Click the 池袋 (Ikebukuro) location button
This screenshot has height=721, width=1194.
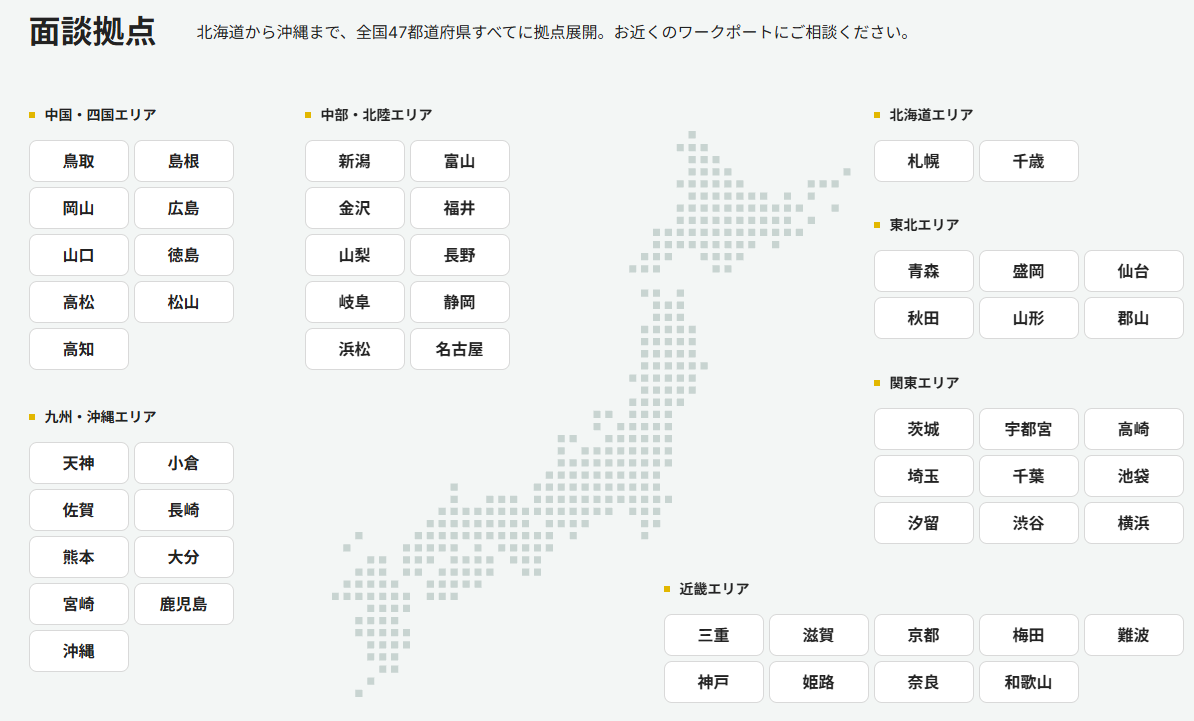[1133, 476]
